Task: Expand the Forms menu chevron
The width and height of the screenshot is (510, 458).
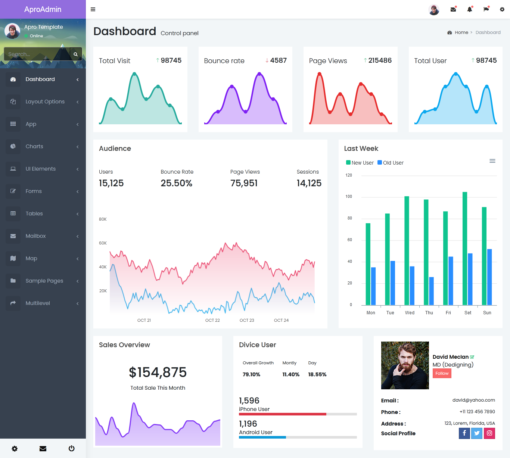Action: [78, 191]
